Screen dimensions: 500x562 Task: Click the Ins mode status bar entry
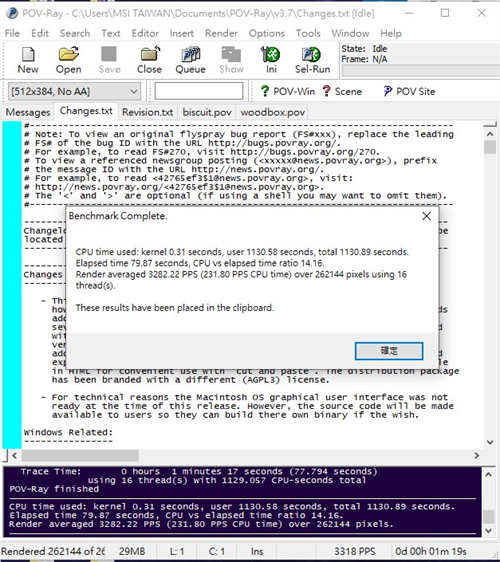coord(257,551)
